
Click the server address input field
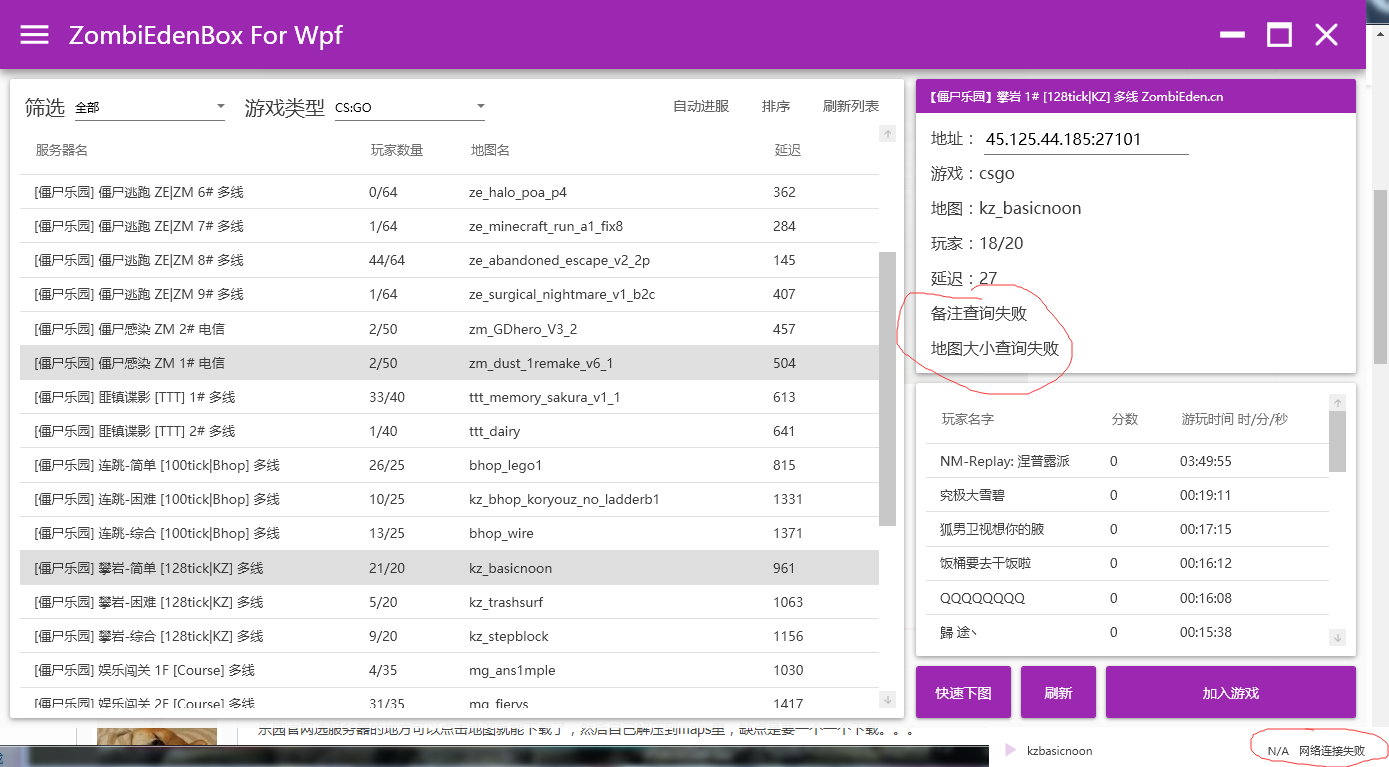point(1086,140)
